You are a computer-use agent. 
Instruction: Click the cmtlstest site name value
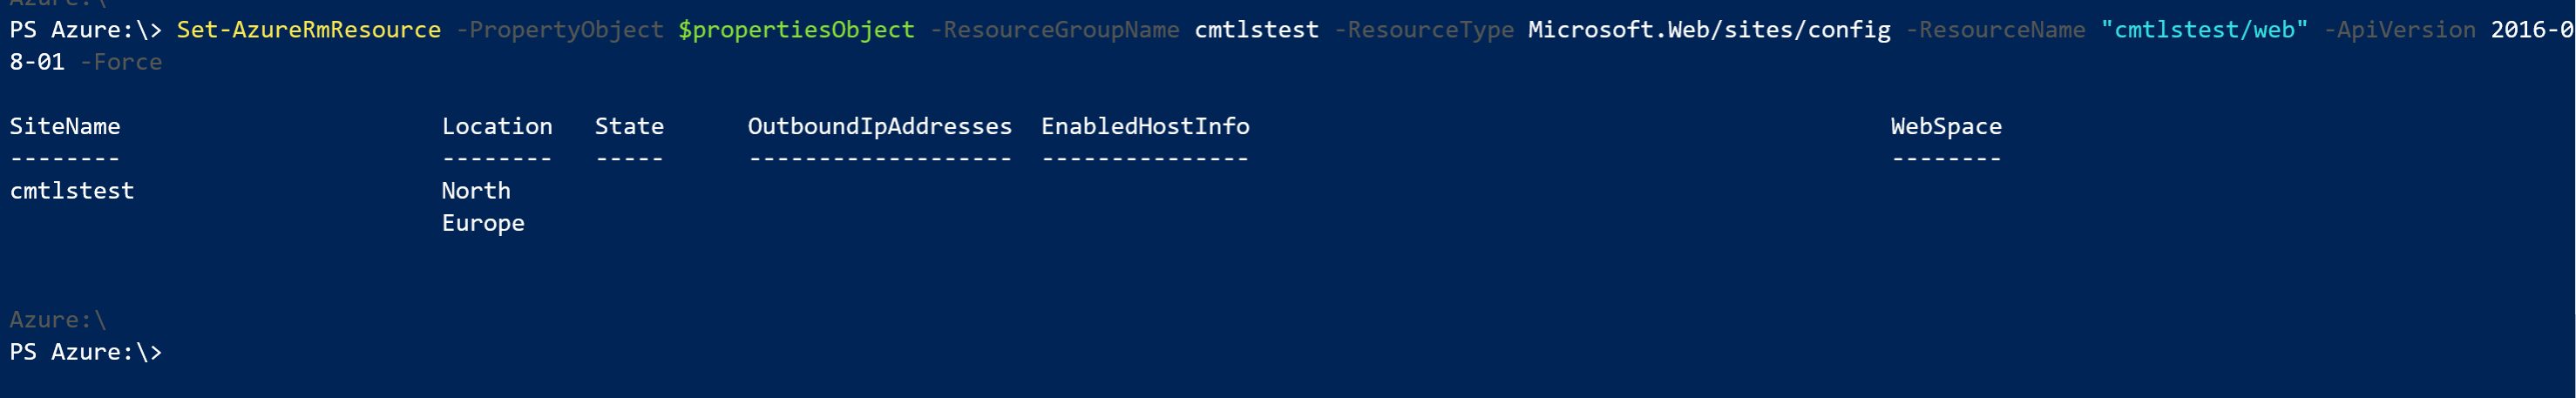(72, 190)
